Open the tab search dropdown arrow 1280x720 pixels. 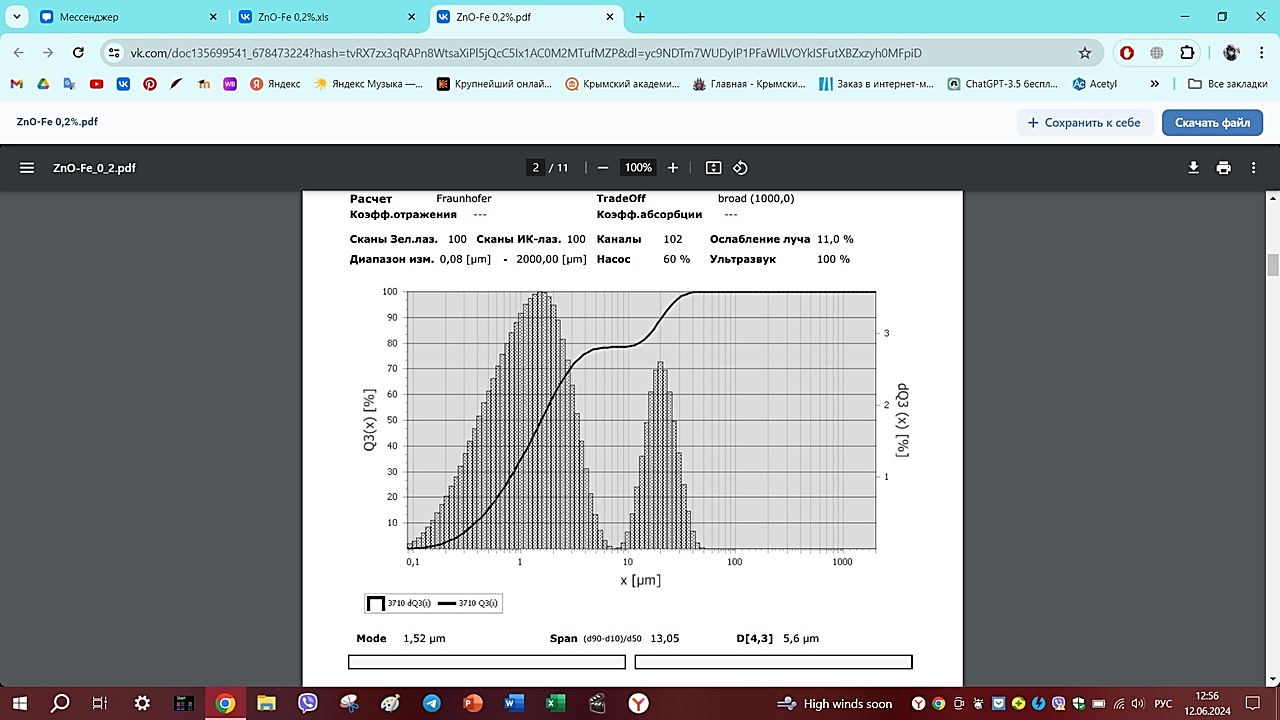pos(17,17)
